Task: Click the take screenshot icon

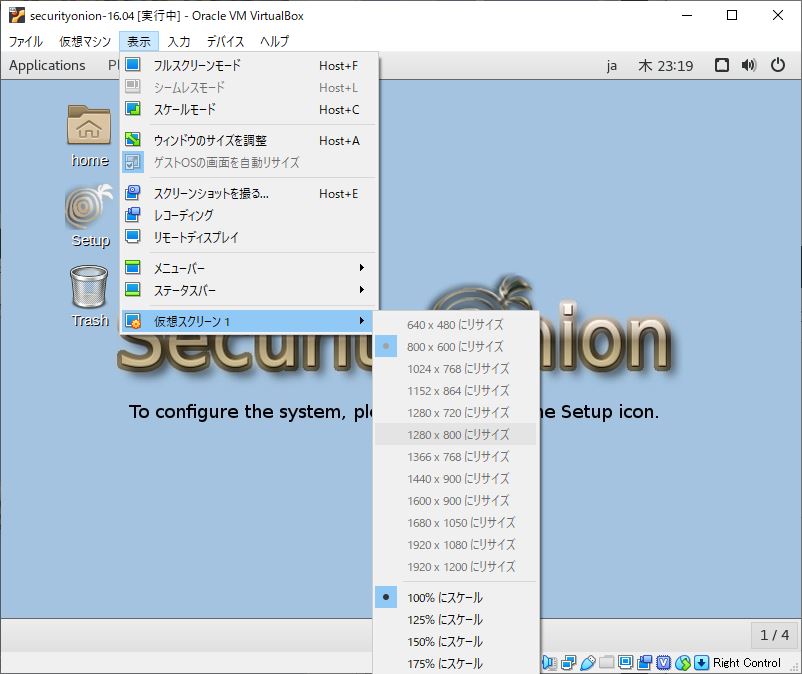Action: point(133,193)
